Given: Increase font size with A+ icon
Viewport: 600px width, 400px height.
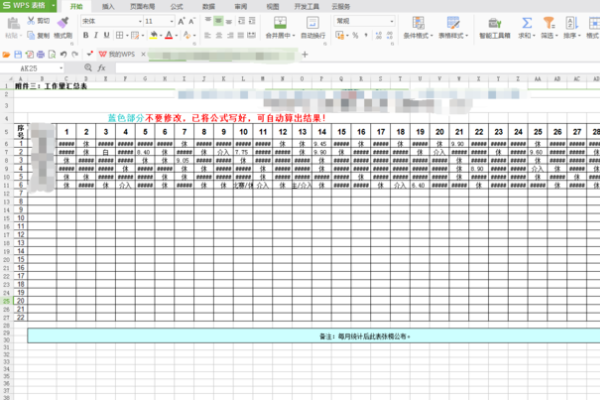Looking at the screenshot, I should 181,21.
